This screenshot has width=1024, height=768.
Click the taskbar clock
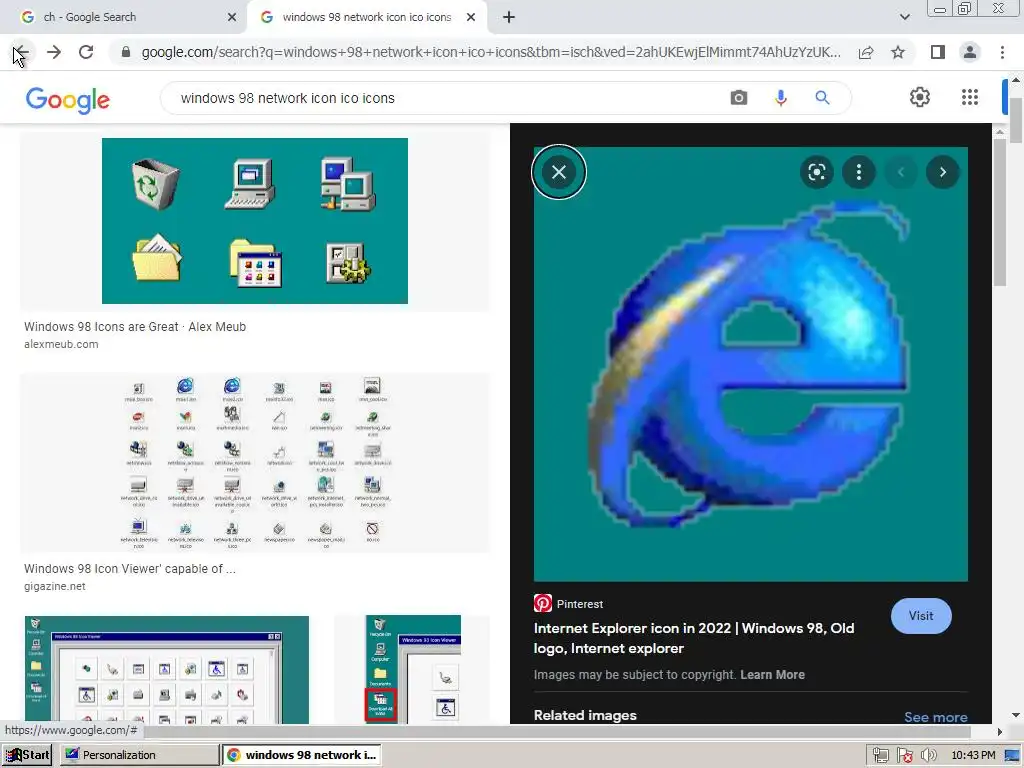coord(973,755)
